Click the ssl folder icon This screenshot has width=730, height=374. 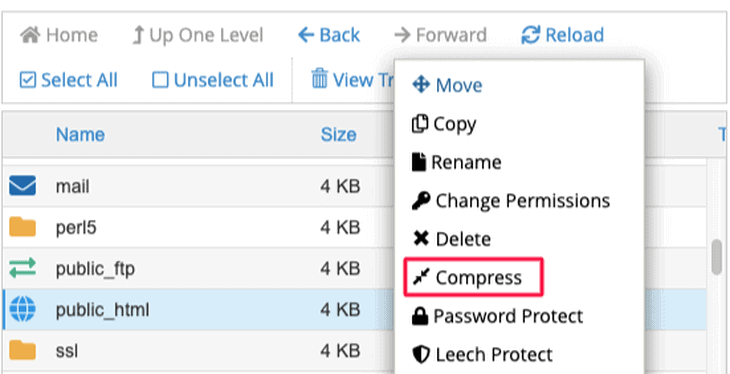click(22, 350)
